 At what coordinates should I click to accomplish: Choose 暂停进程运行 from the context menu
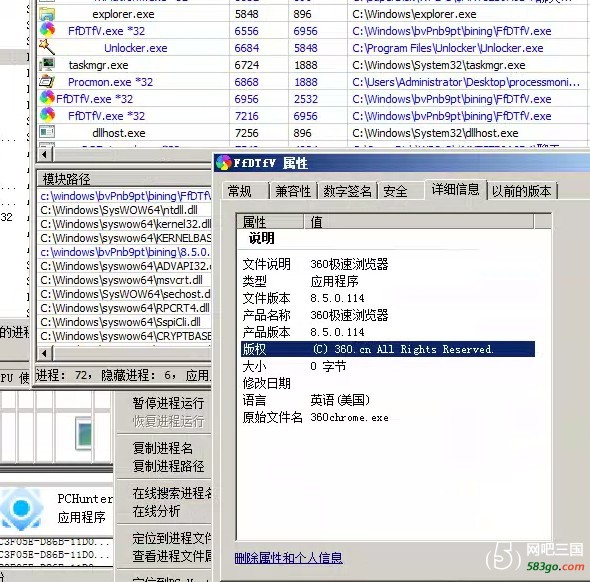(x=168, y=403)
